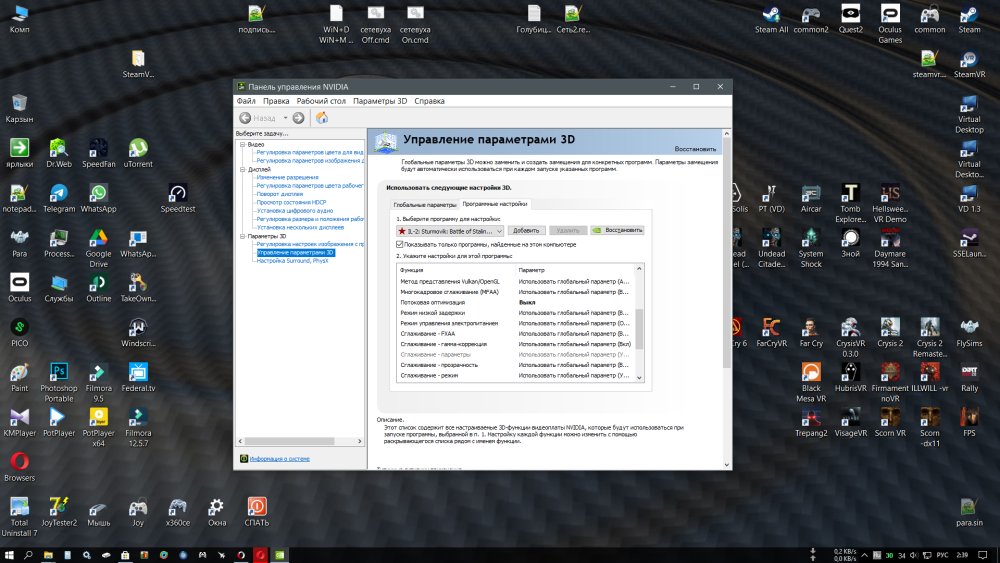The height and width of the screenshot is (563, 1000).
Task: Click the Добавить button
Action: [526, 230]
